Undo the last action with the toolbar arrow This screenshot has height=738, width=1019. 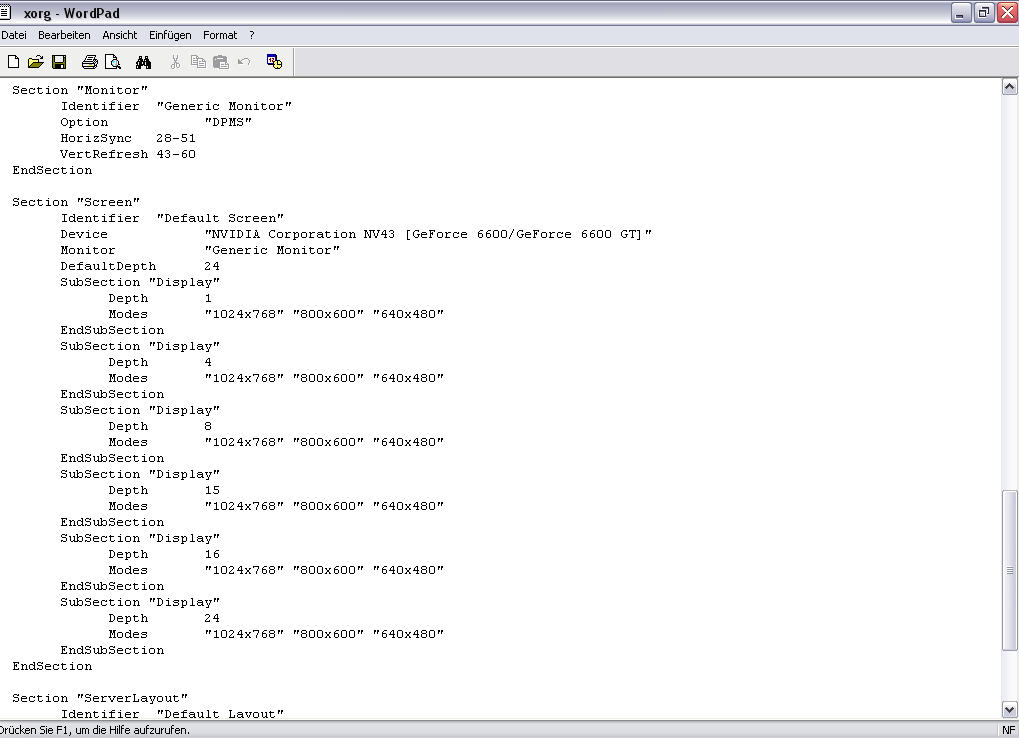244,62
